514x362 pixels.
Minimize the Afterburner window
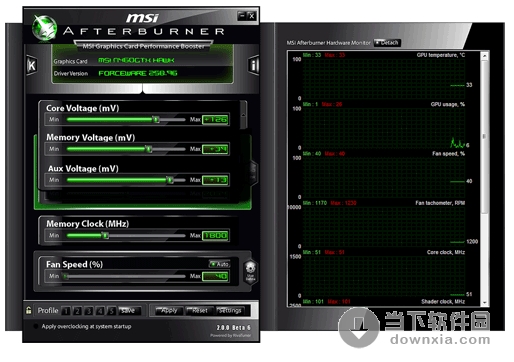(x=242, y=16)
